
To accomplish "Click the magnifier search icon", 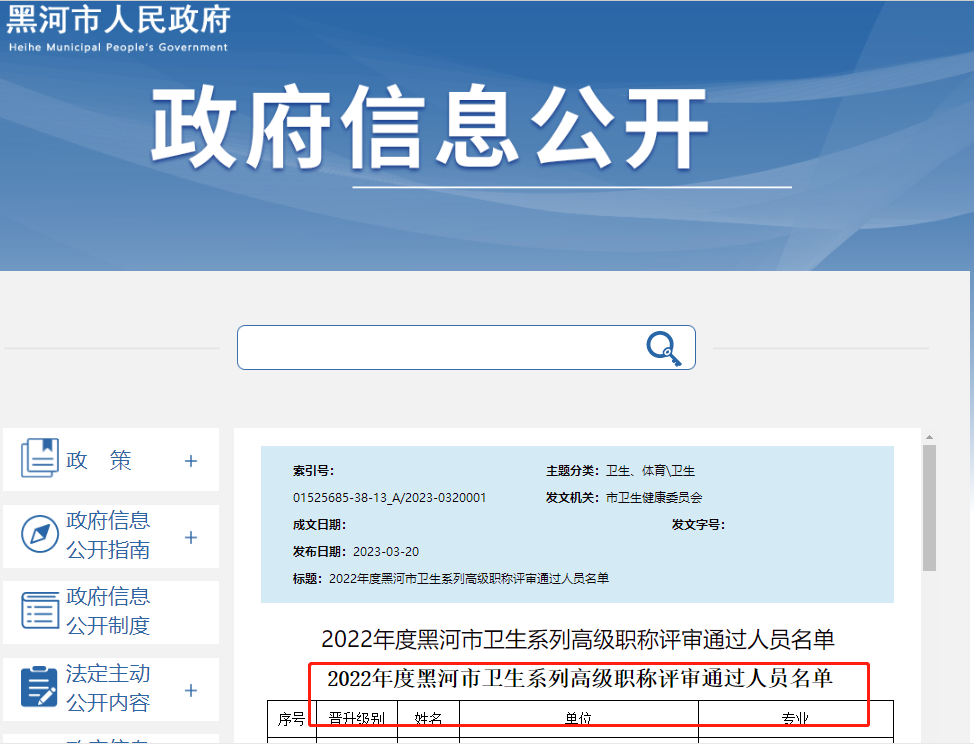I will click(x=663, y=348).
